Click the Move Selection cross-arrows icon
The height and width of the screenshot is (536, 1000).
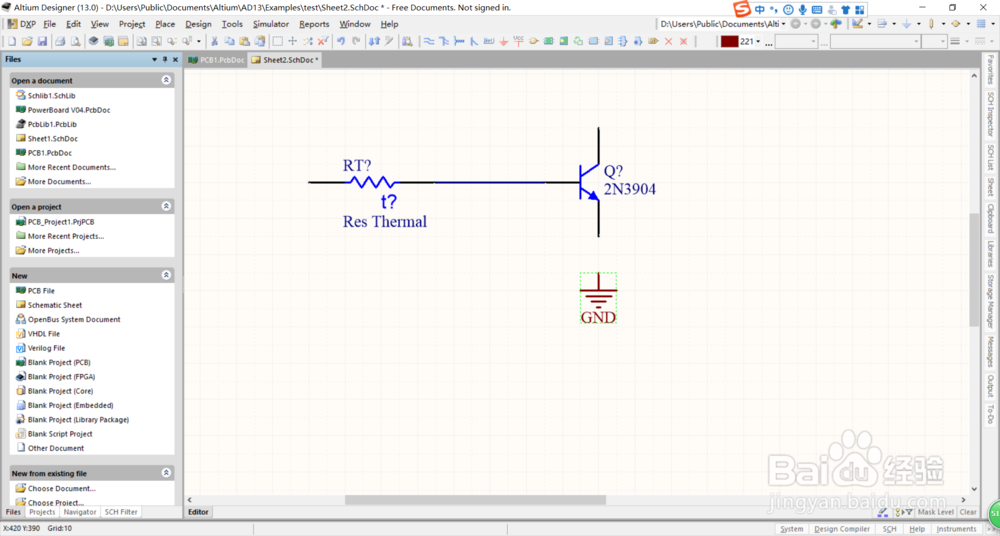(x=292, y=41)
